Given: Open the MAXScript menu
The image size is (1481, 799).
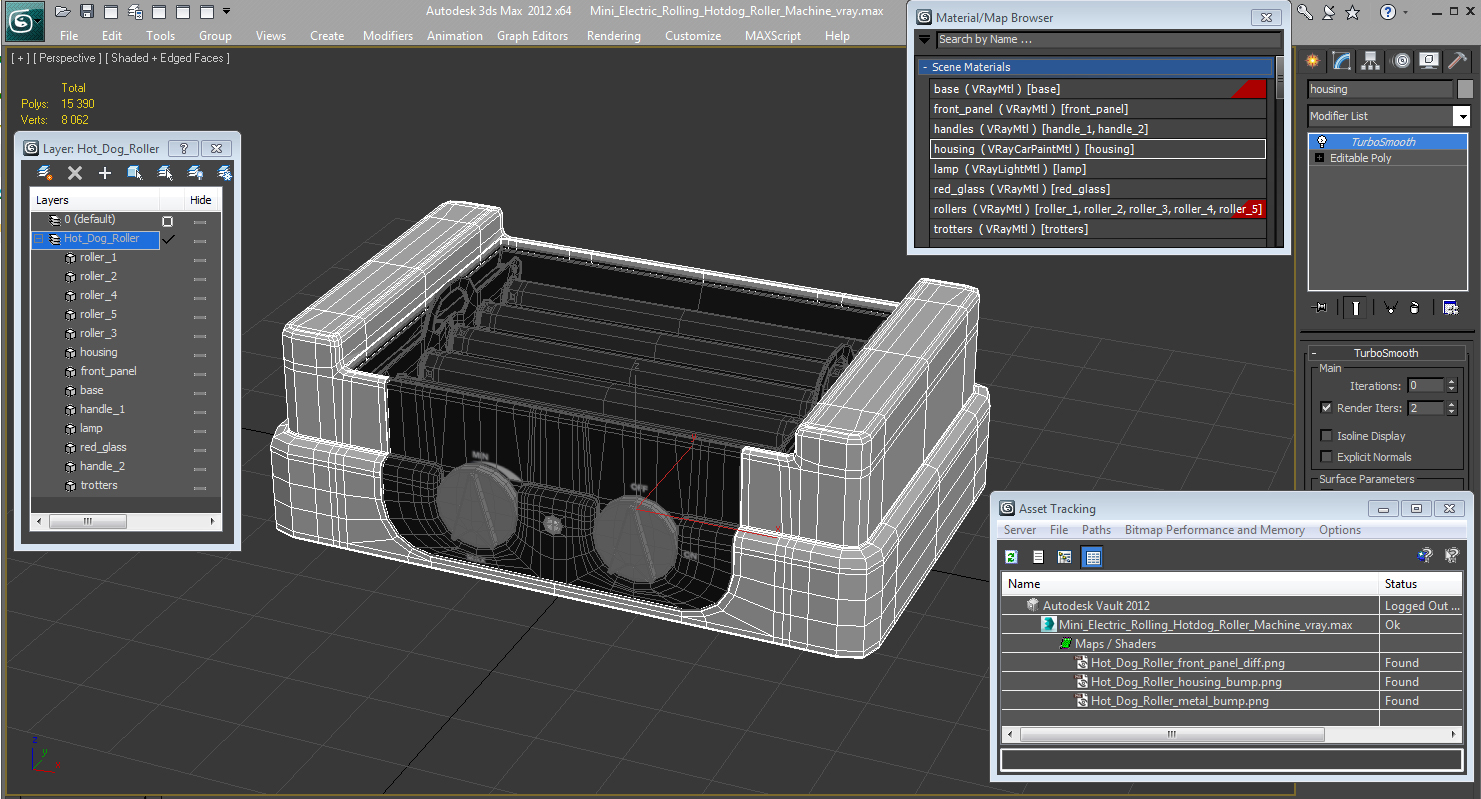Looking at the screenshot, I should [x=773, y=35].
